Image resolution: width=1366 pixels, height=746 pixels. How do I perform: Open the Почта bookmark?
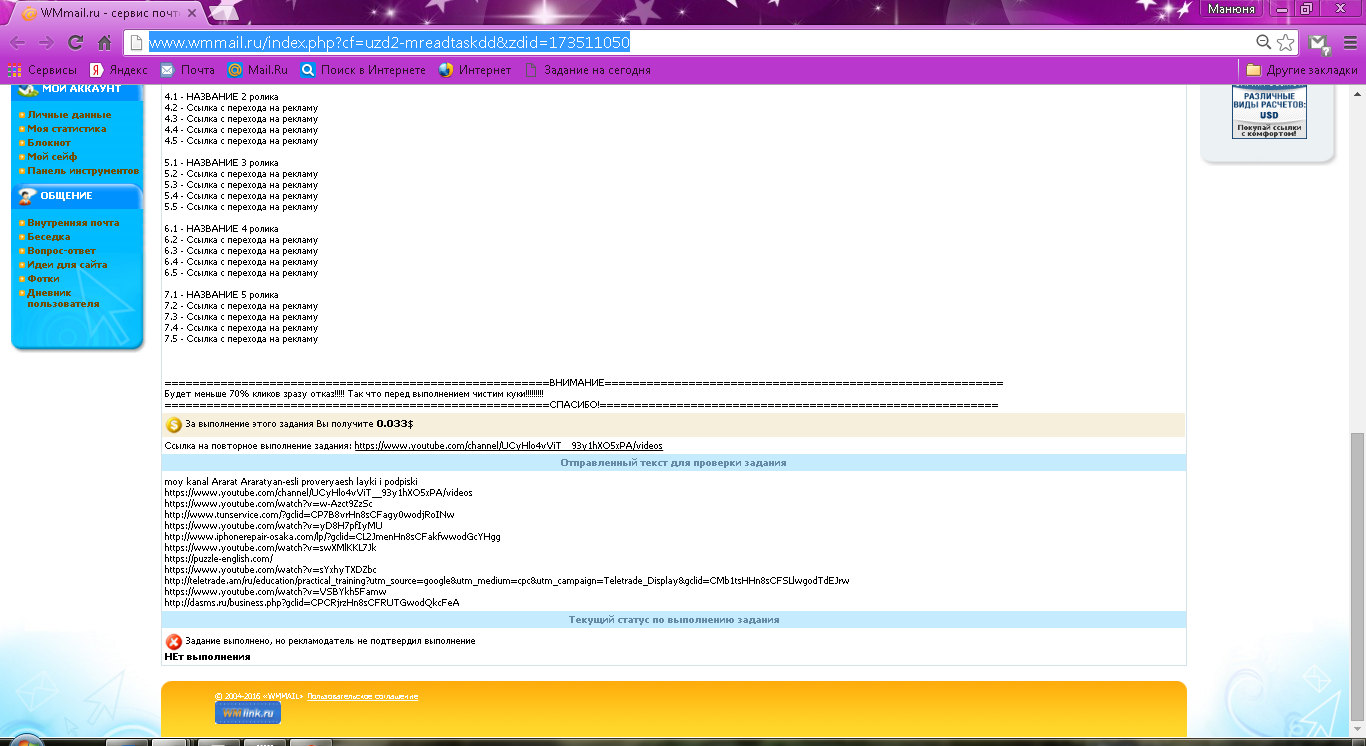pos(188,70)
